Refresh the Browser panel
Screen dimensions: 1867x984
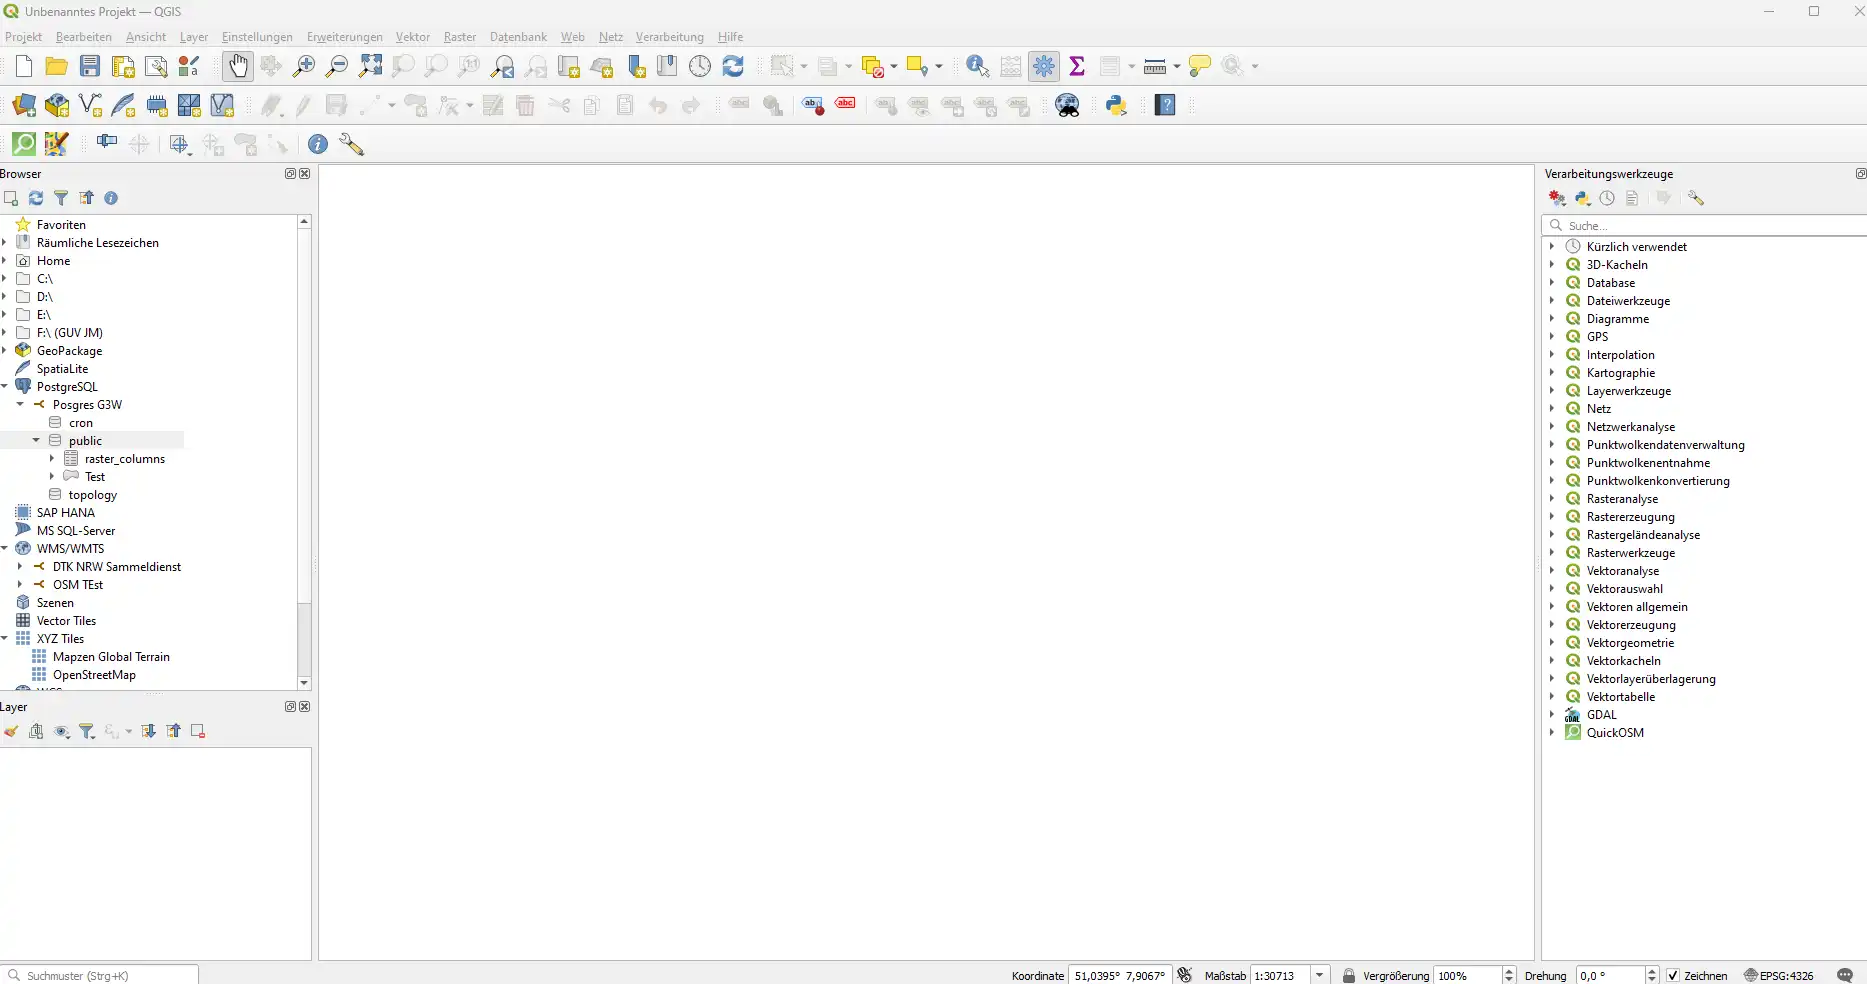[36, 198]
